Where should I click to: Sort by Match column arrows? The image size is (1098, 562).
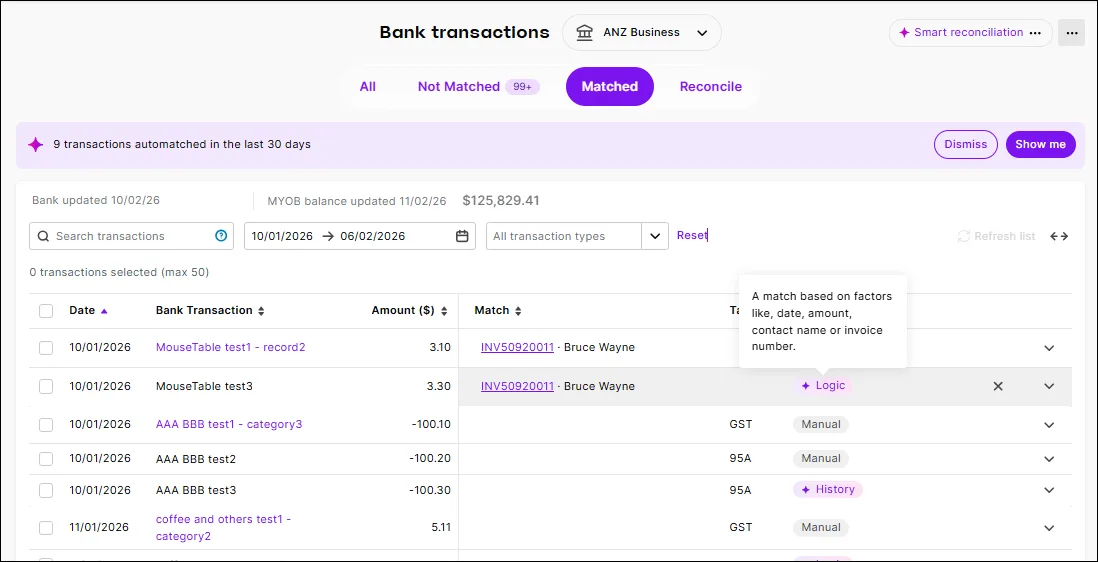click(x=518, y=311)
